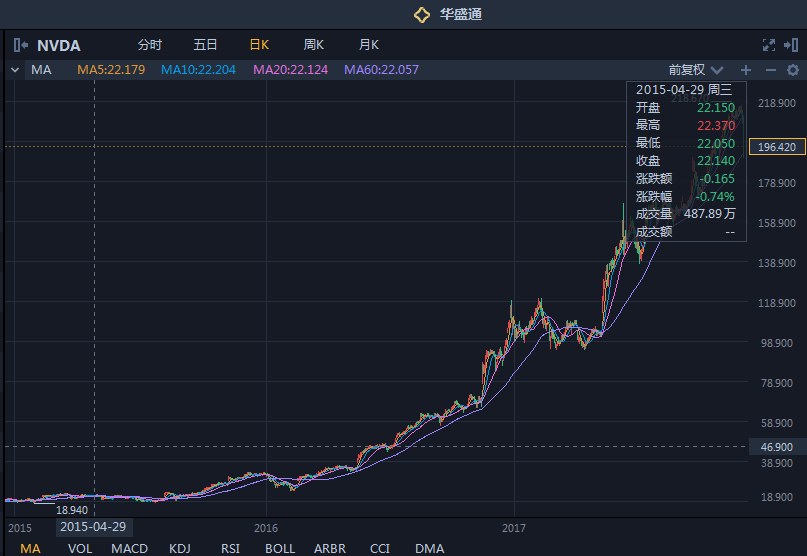Show the BOLL indicator
This screenshot has width=807, height=556.
[x=280, y=549]
